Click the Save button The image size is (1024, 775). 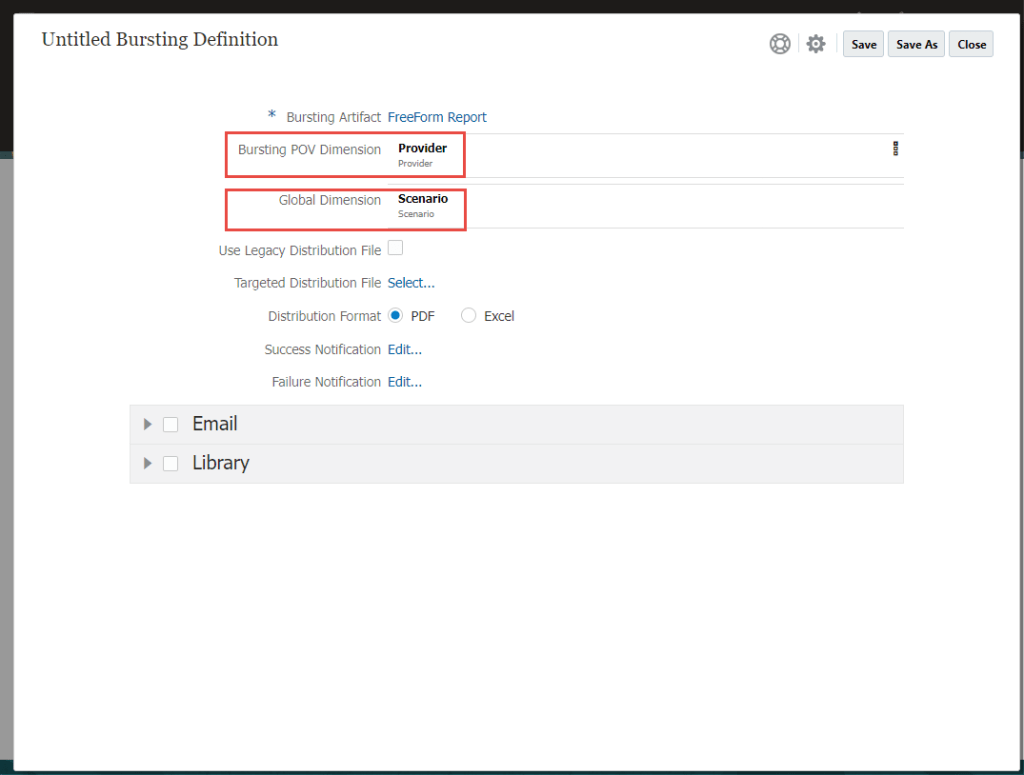[x=864, y=44]
